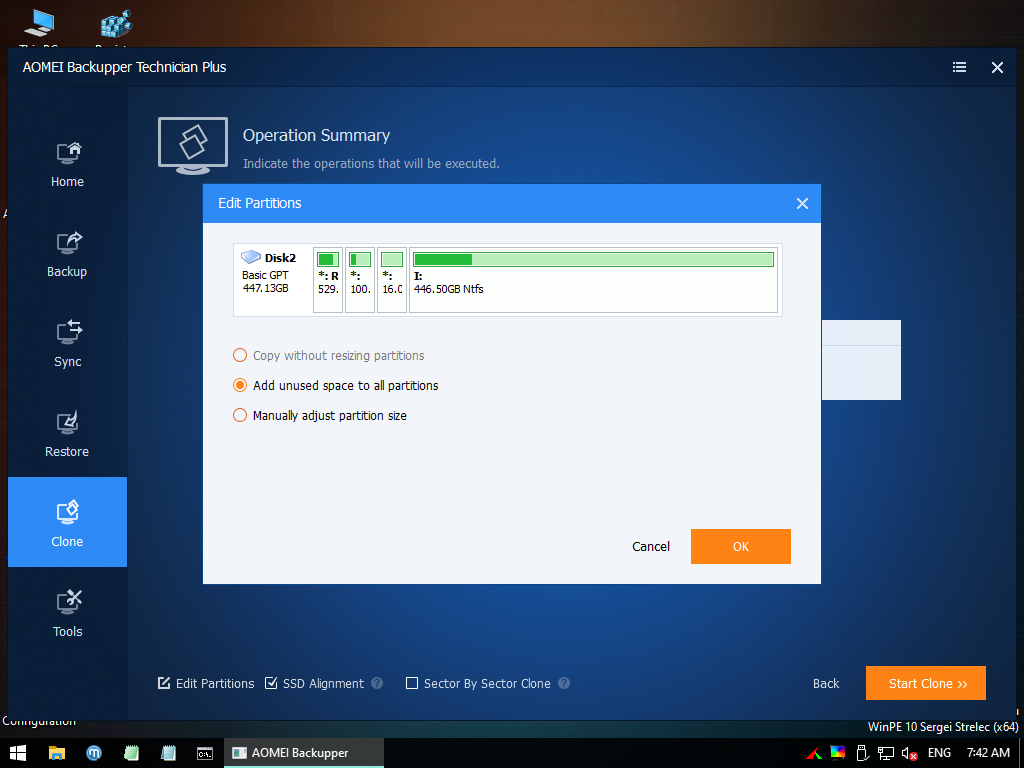Select the 100 MB partition block
The image size is (1024, 768).
tap(360, 280)
